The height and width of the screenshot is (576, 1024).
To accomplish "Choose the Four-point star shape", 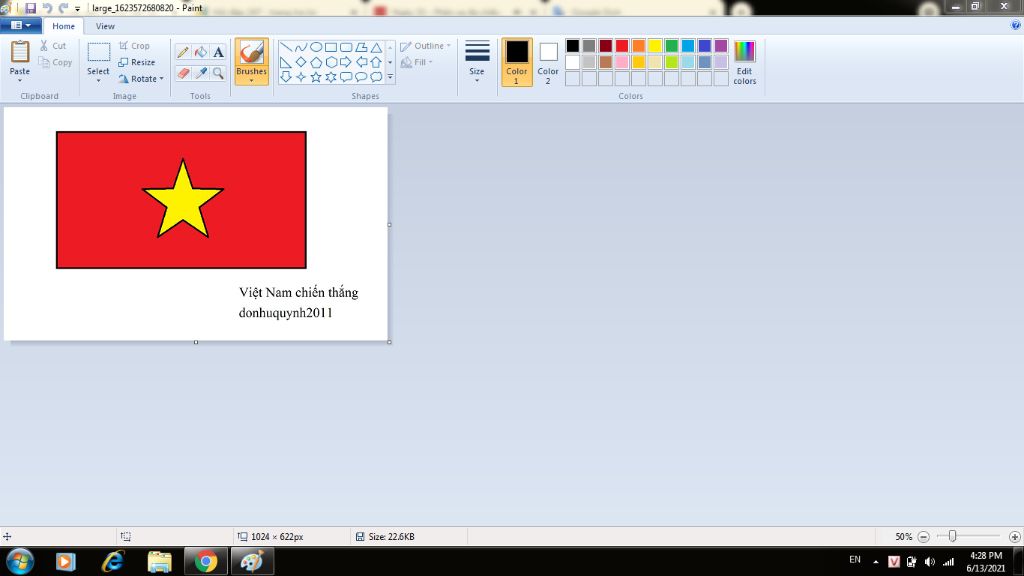I will [300, 77].
